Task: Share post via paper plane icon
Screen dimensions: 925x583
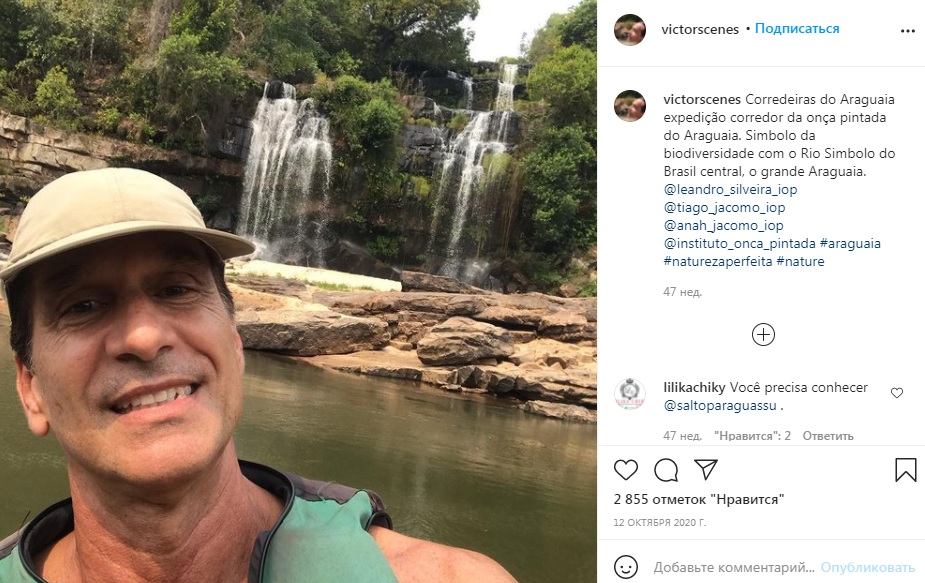Action: pyautogui.click(x=706, y=470)
